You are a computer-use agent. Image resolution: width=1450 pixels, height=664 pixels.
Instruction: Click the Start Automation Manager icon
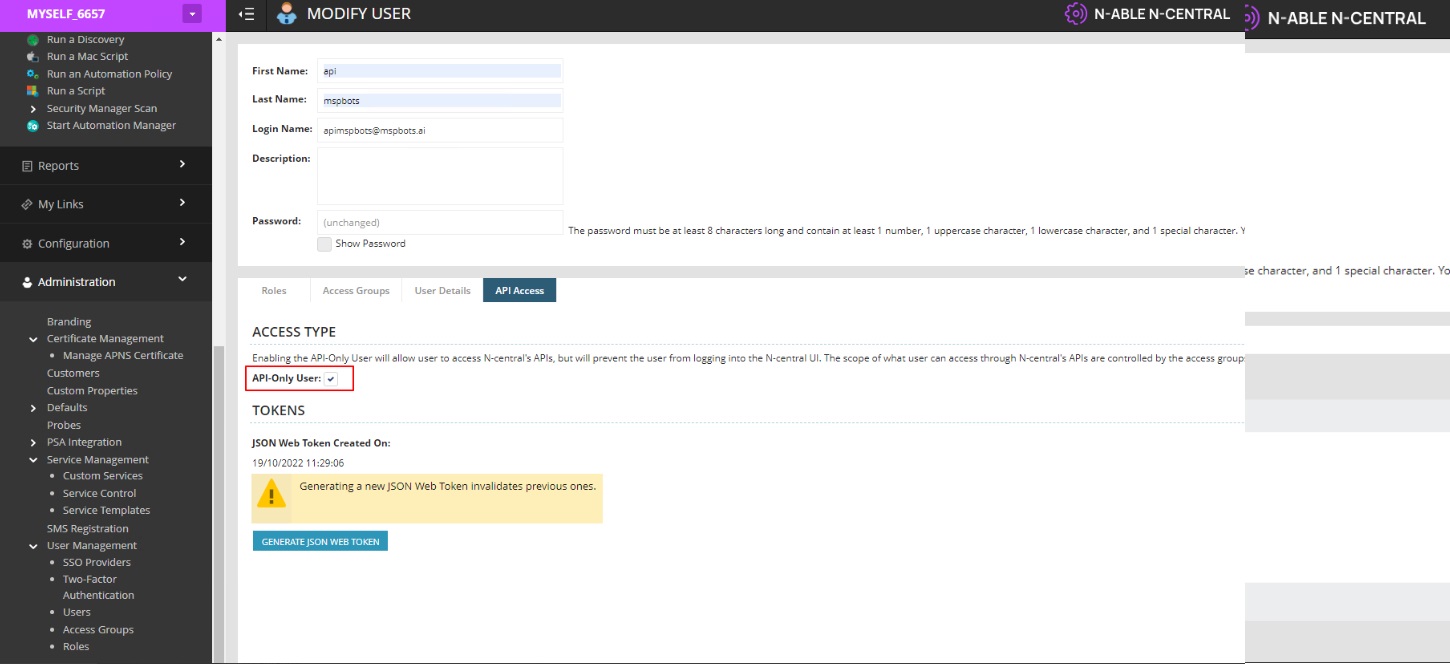33,126
